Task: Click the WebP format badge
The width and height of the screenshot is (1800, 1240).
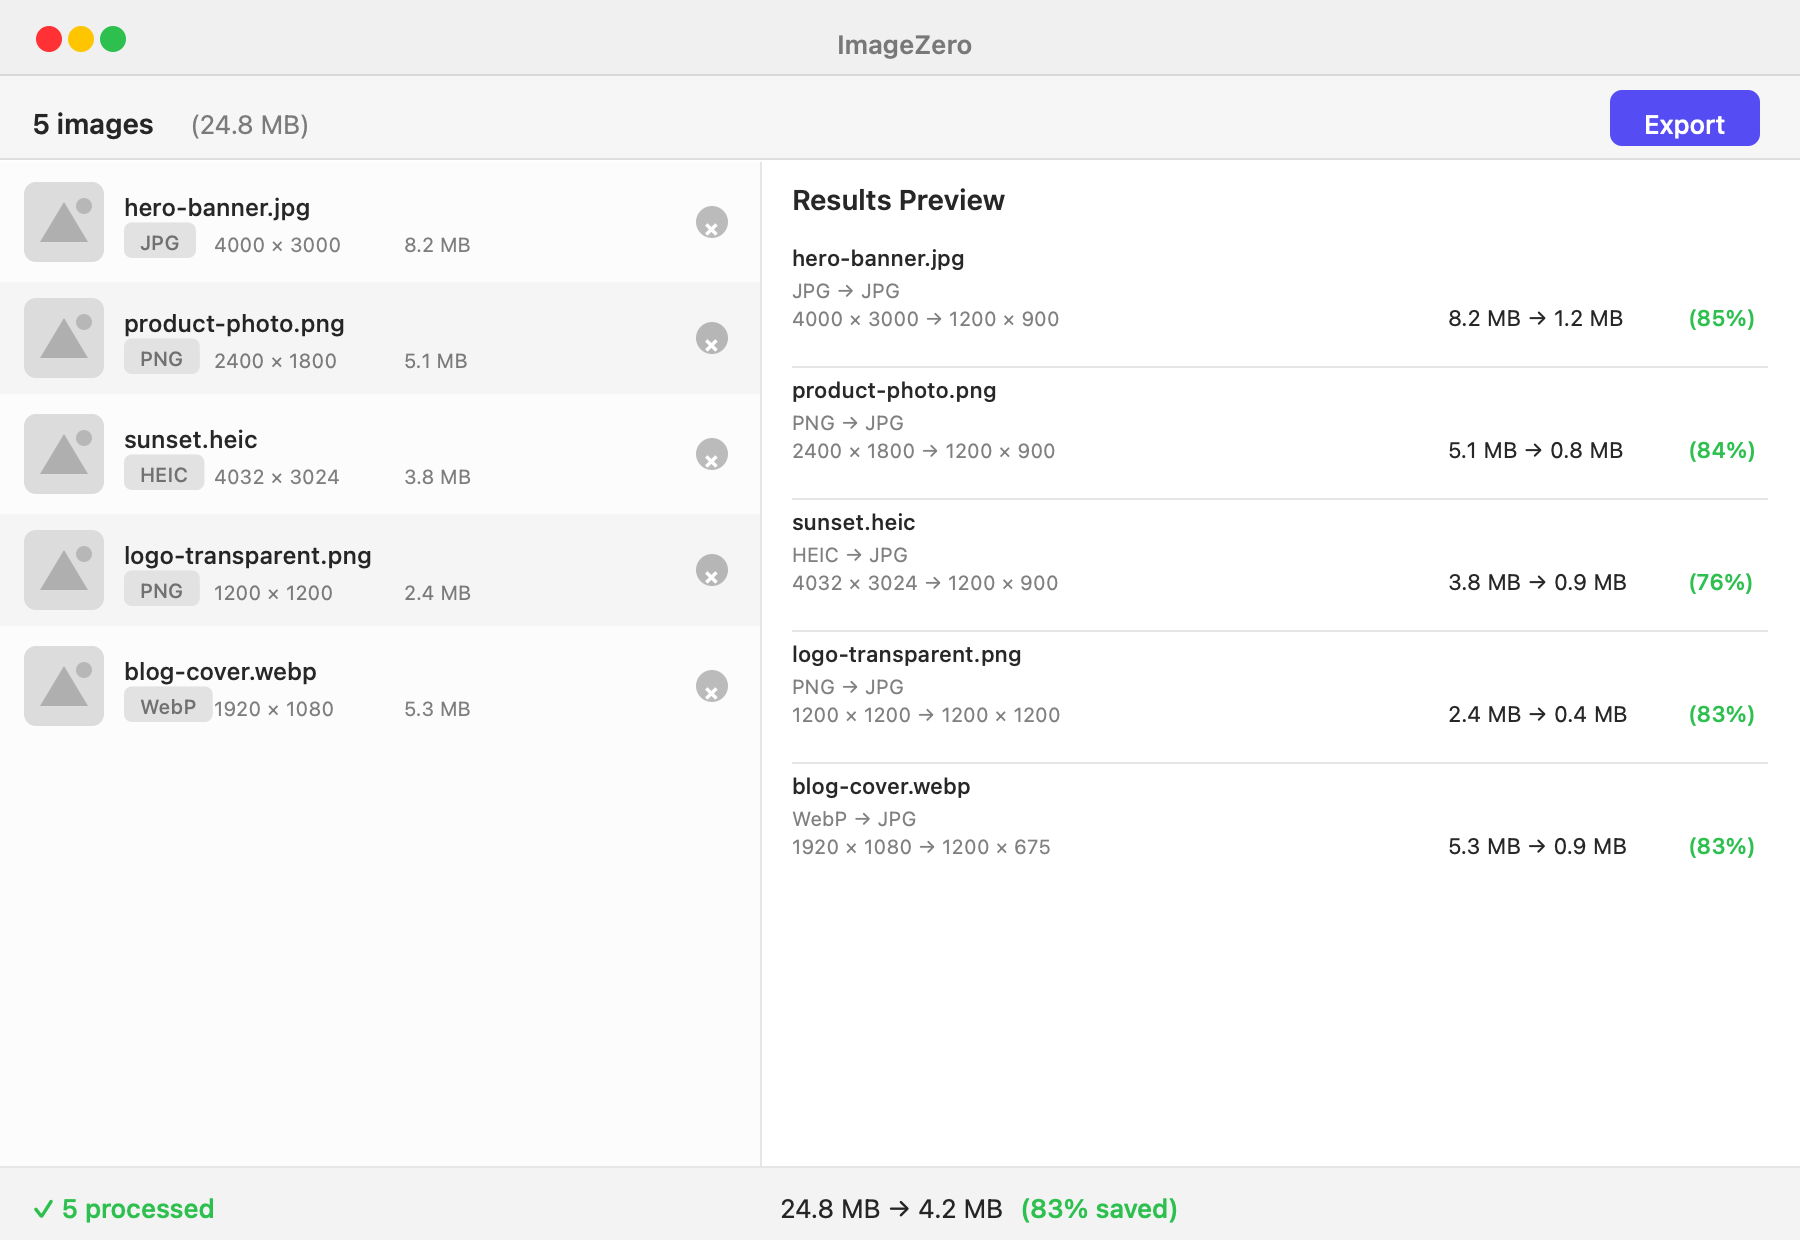Action: point(168,706)
